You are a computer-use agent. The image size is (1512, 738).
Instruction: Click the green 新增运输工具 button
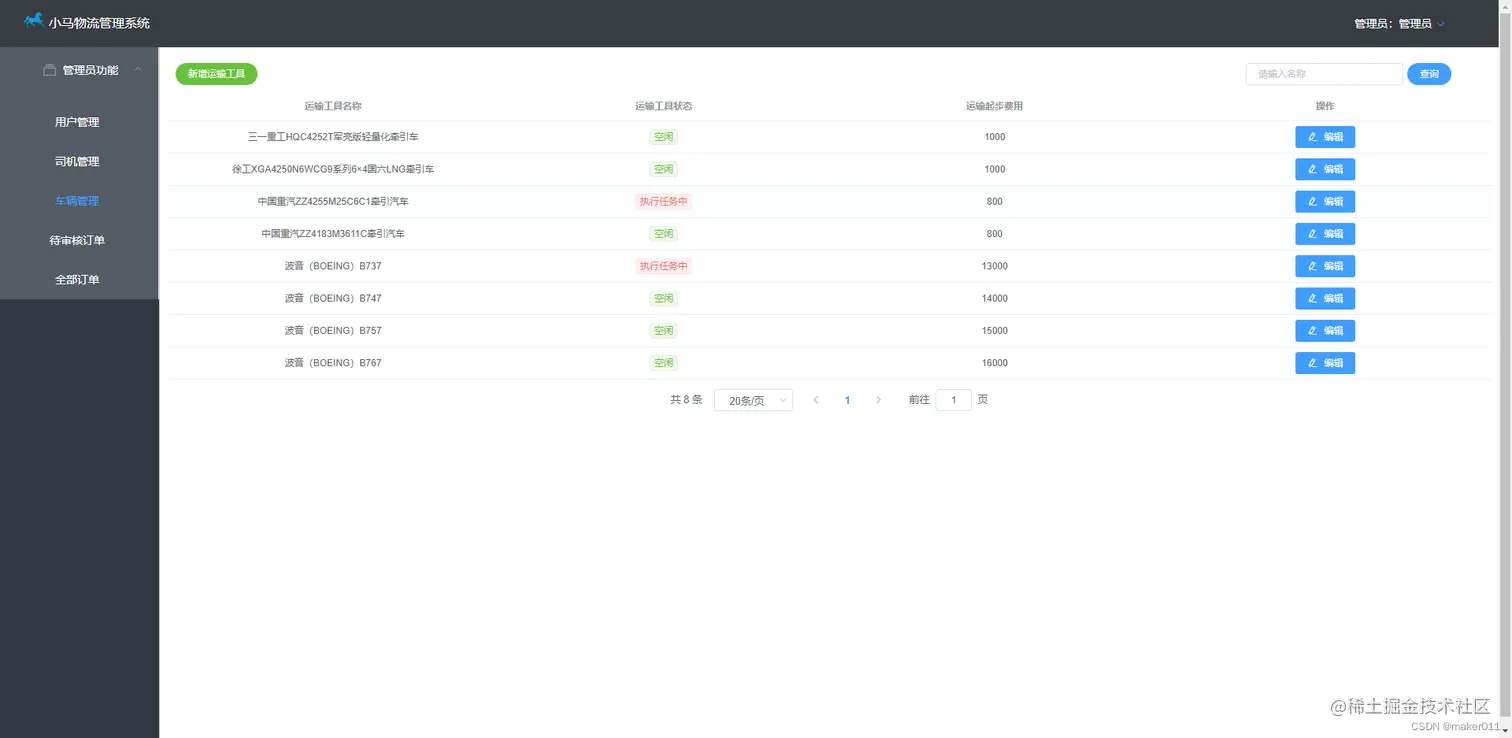pos(216,74)
